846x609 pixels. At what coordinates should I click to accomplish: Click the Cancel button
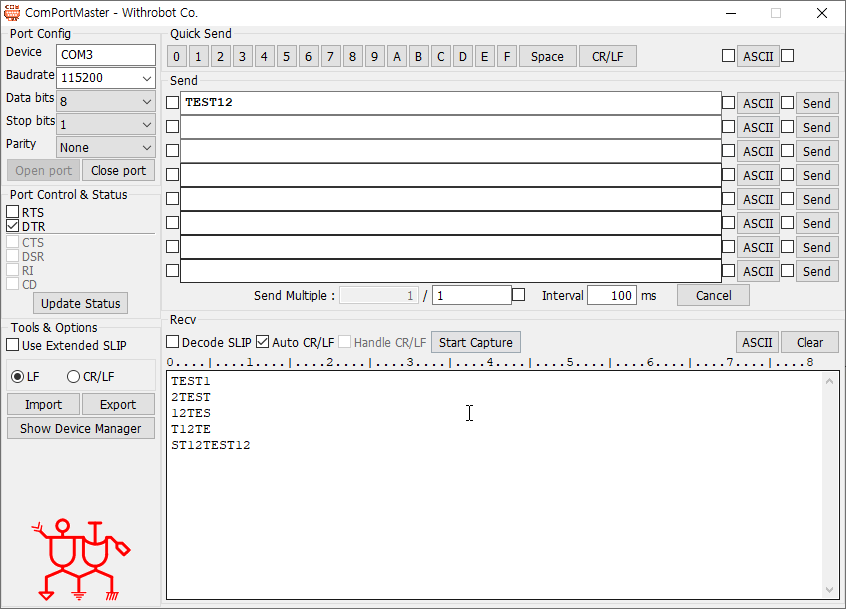(x=713, y=296)
